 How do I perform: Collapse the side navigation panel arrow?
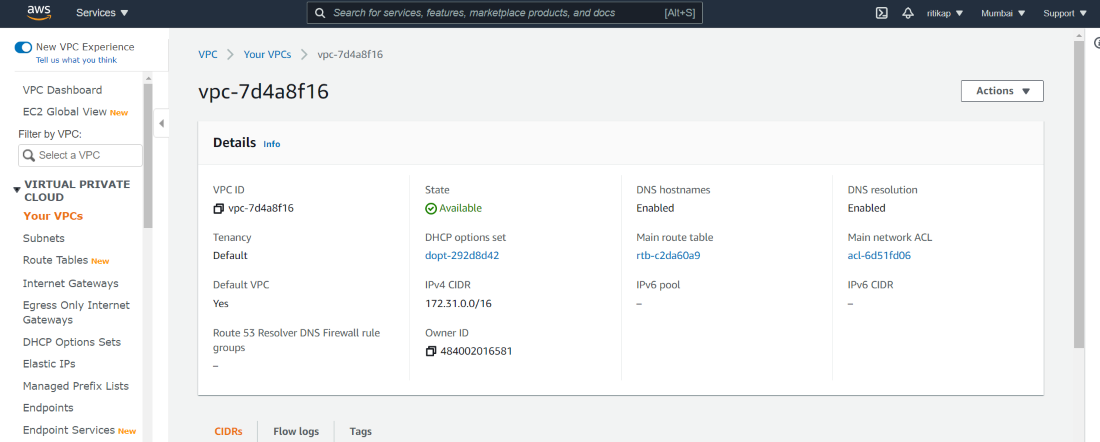click(x=161, y=123)
